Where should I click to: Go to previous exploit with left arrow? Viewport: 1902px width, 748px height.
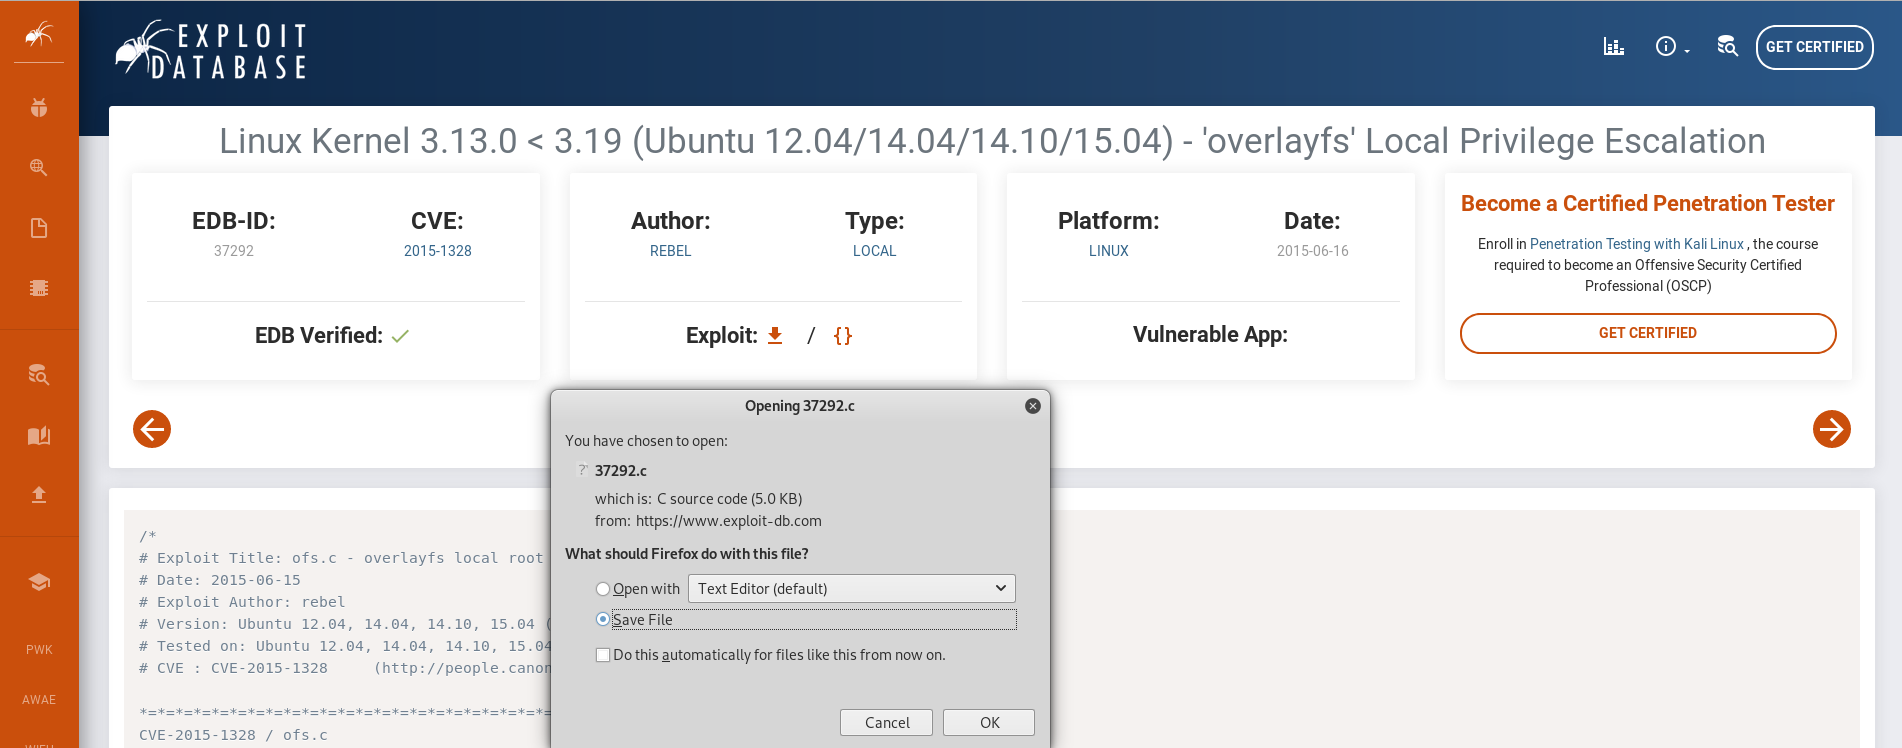152,429
